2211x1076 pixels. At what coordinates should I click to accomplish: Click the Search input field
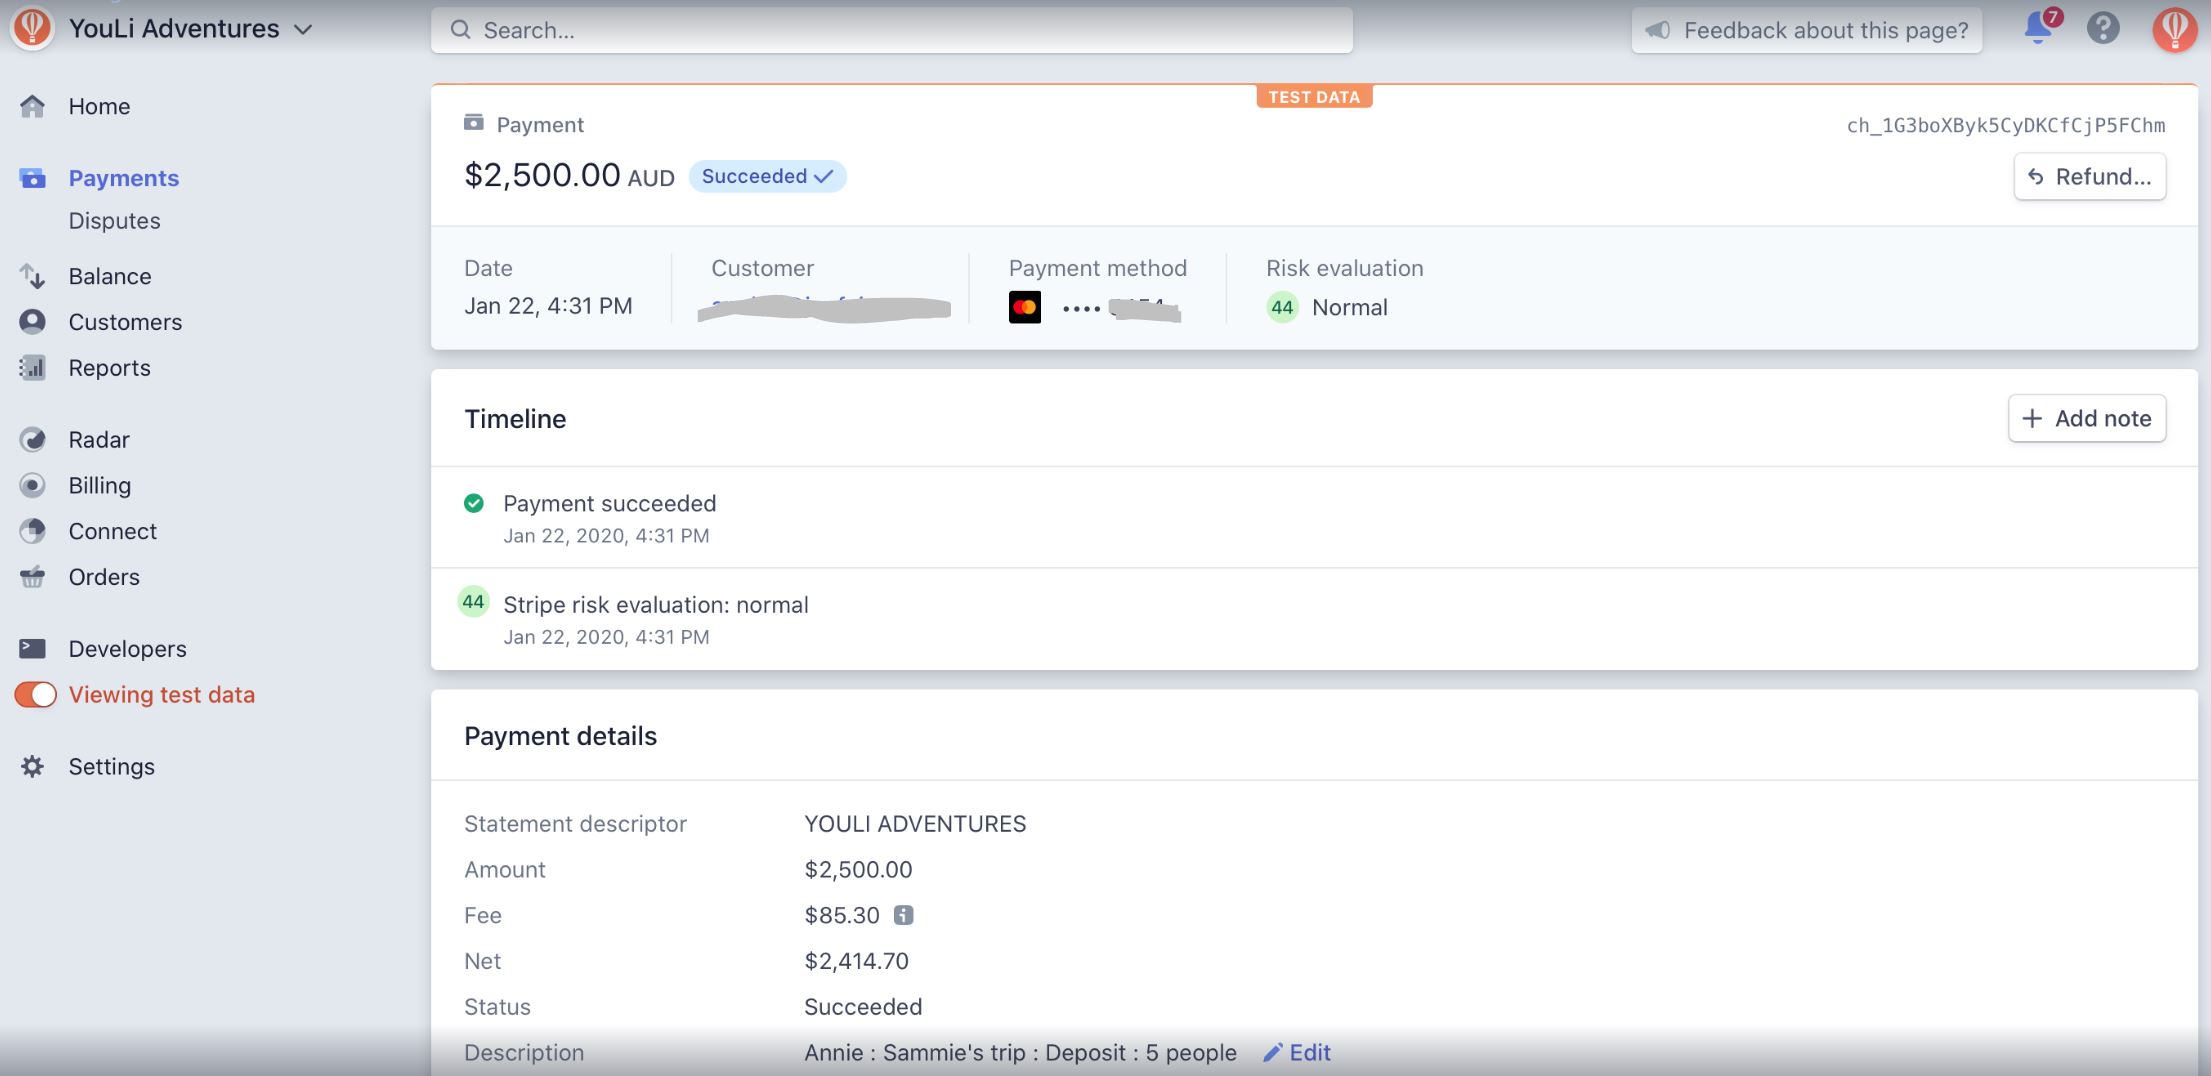point(892,30)
